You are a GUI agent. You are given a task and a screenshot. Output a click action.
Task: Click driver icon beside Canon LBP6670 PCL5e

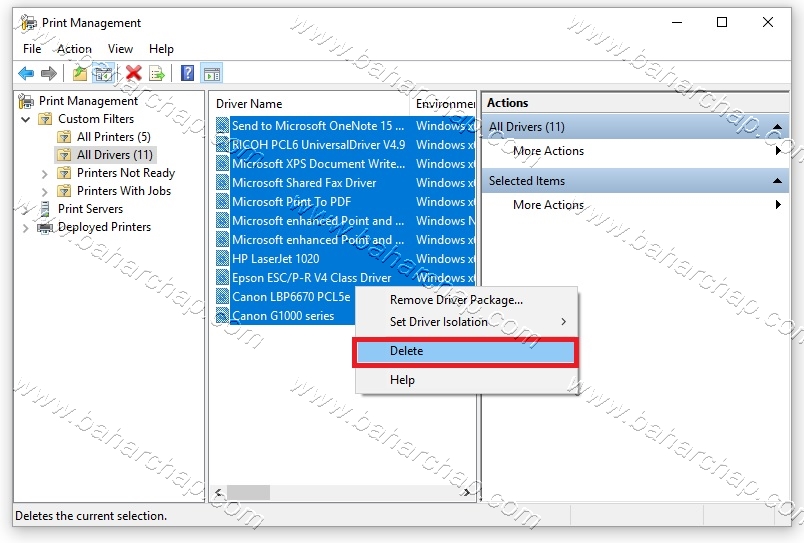(222, 296)
